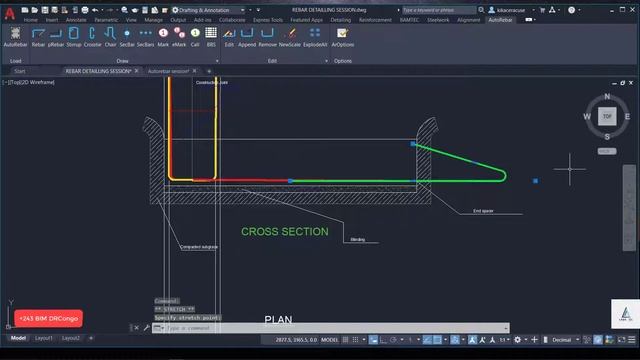Toggle ortho mode in status bar
This screenshot has height=360, width=640.
pos(383,340)
